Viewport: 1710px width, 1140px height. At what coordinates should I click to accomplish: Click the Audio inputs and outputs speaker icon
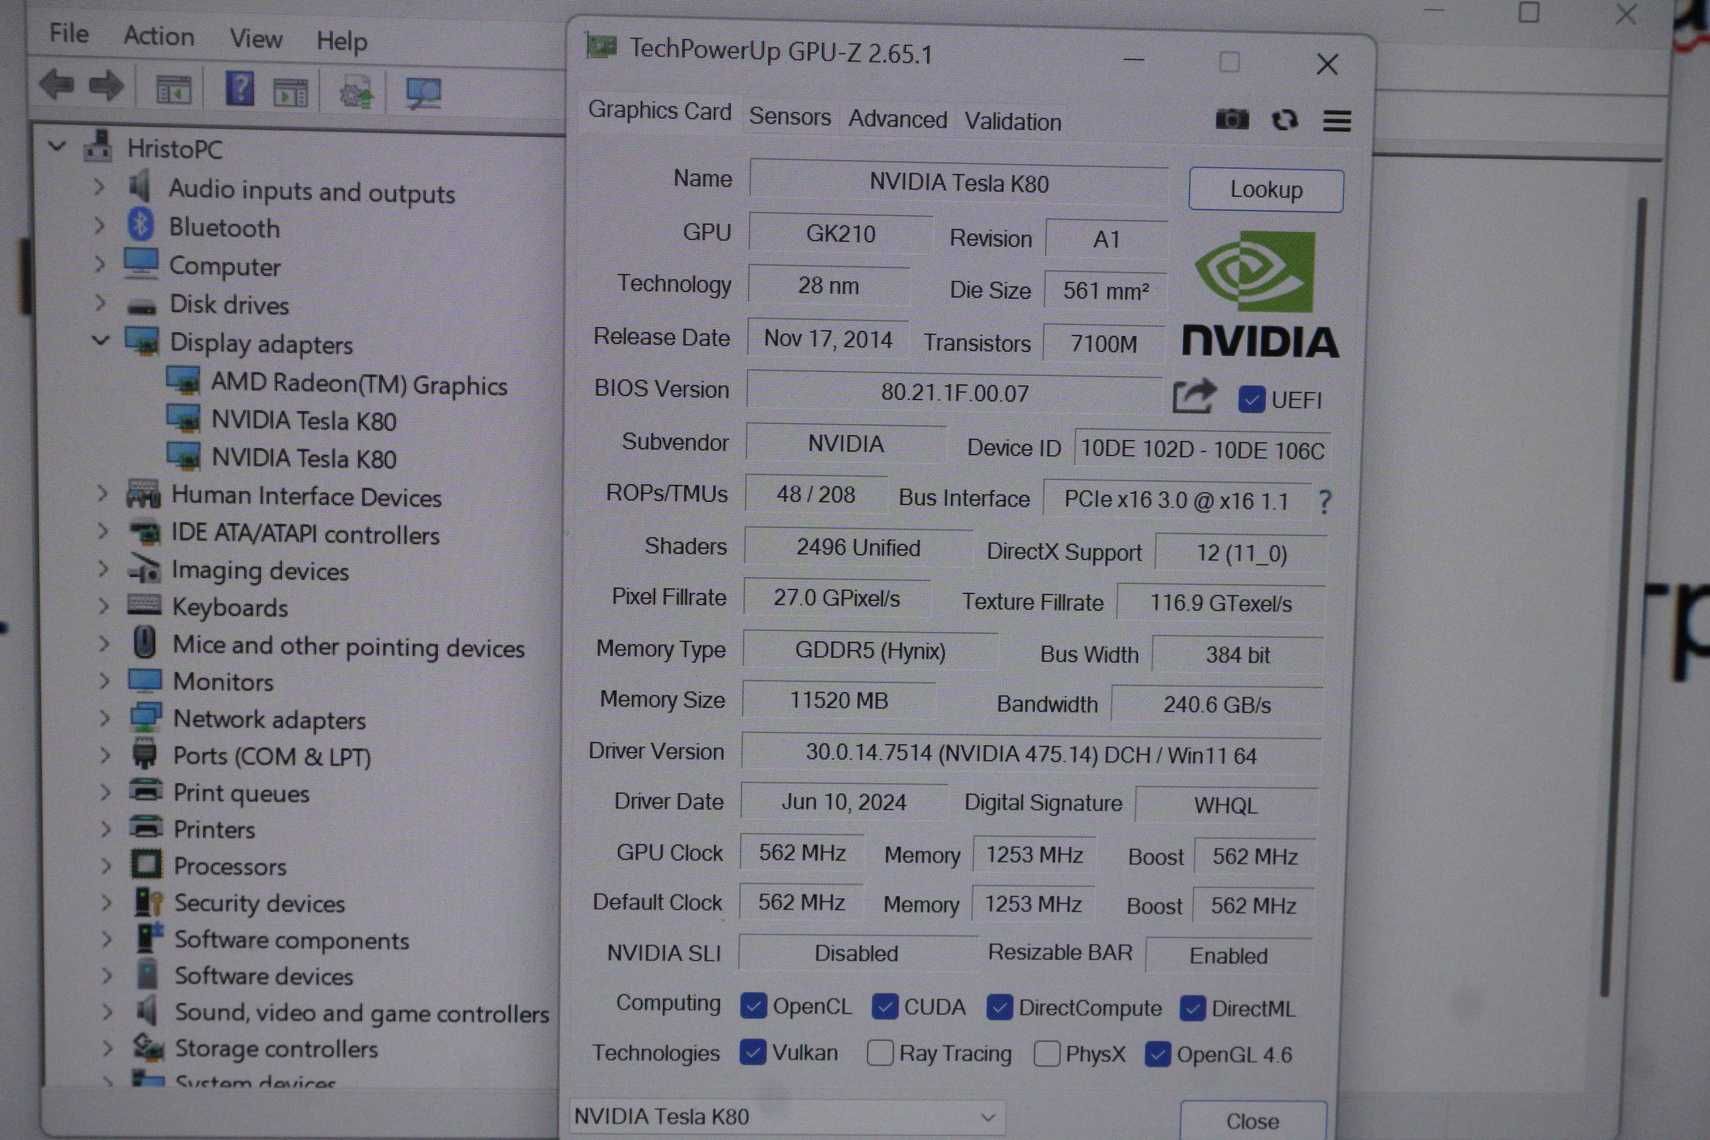click(x=141, y=186)
